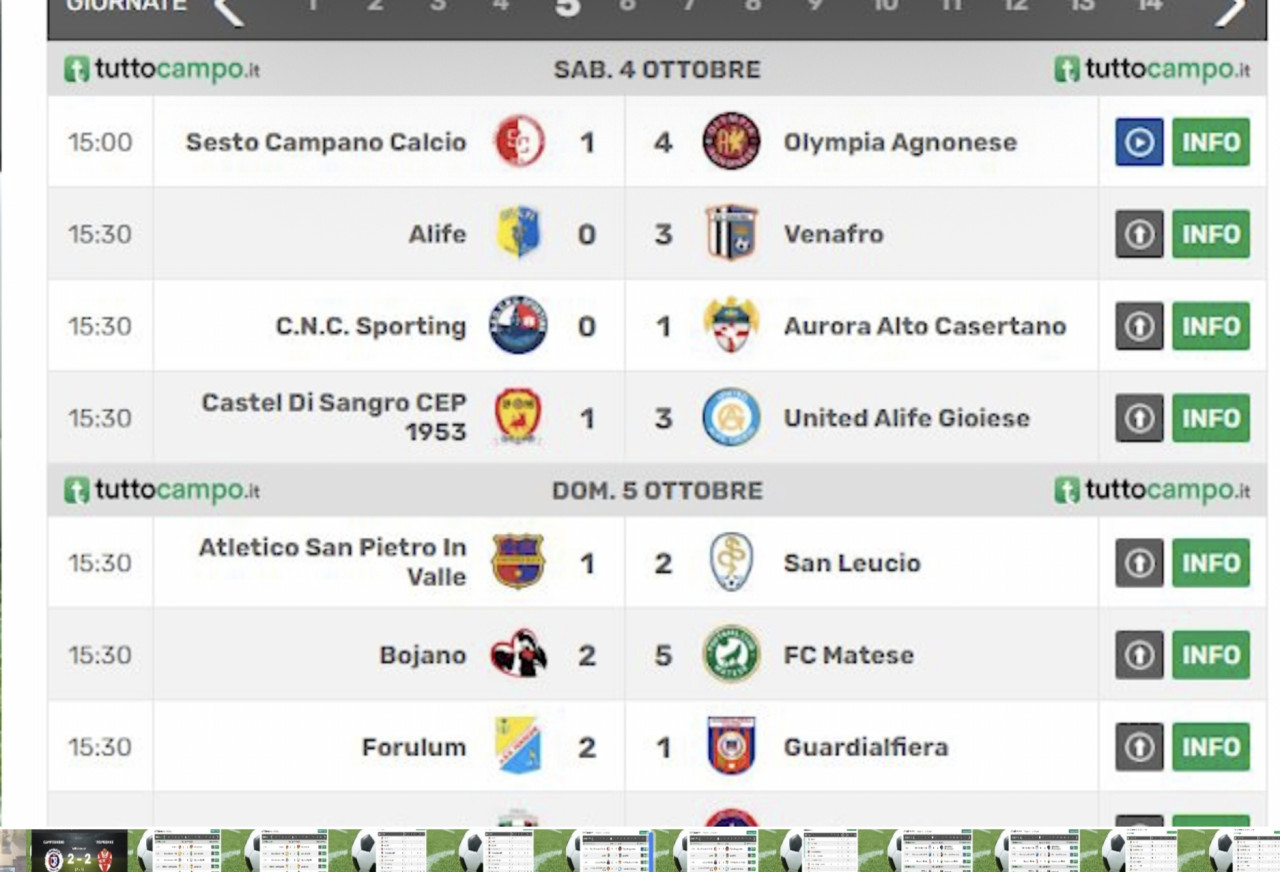The height and width of the screenshot is (872, 1280).
Task: Click tuttocampo.it logo beside SAB. 4 OTTOBRE
Action: click(162, 70)
